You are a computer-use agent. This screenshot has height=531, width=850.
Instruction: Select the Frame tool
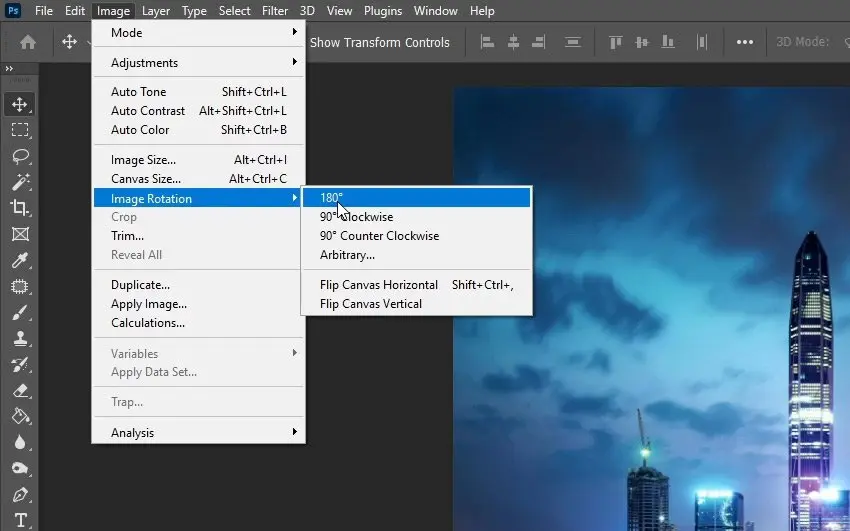pos(20,234)
